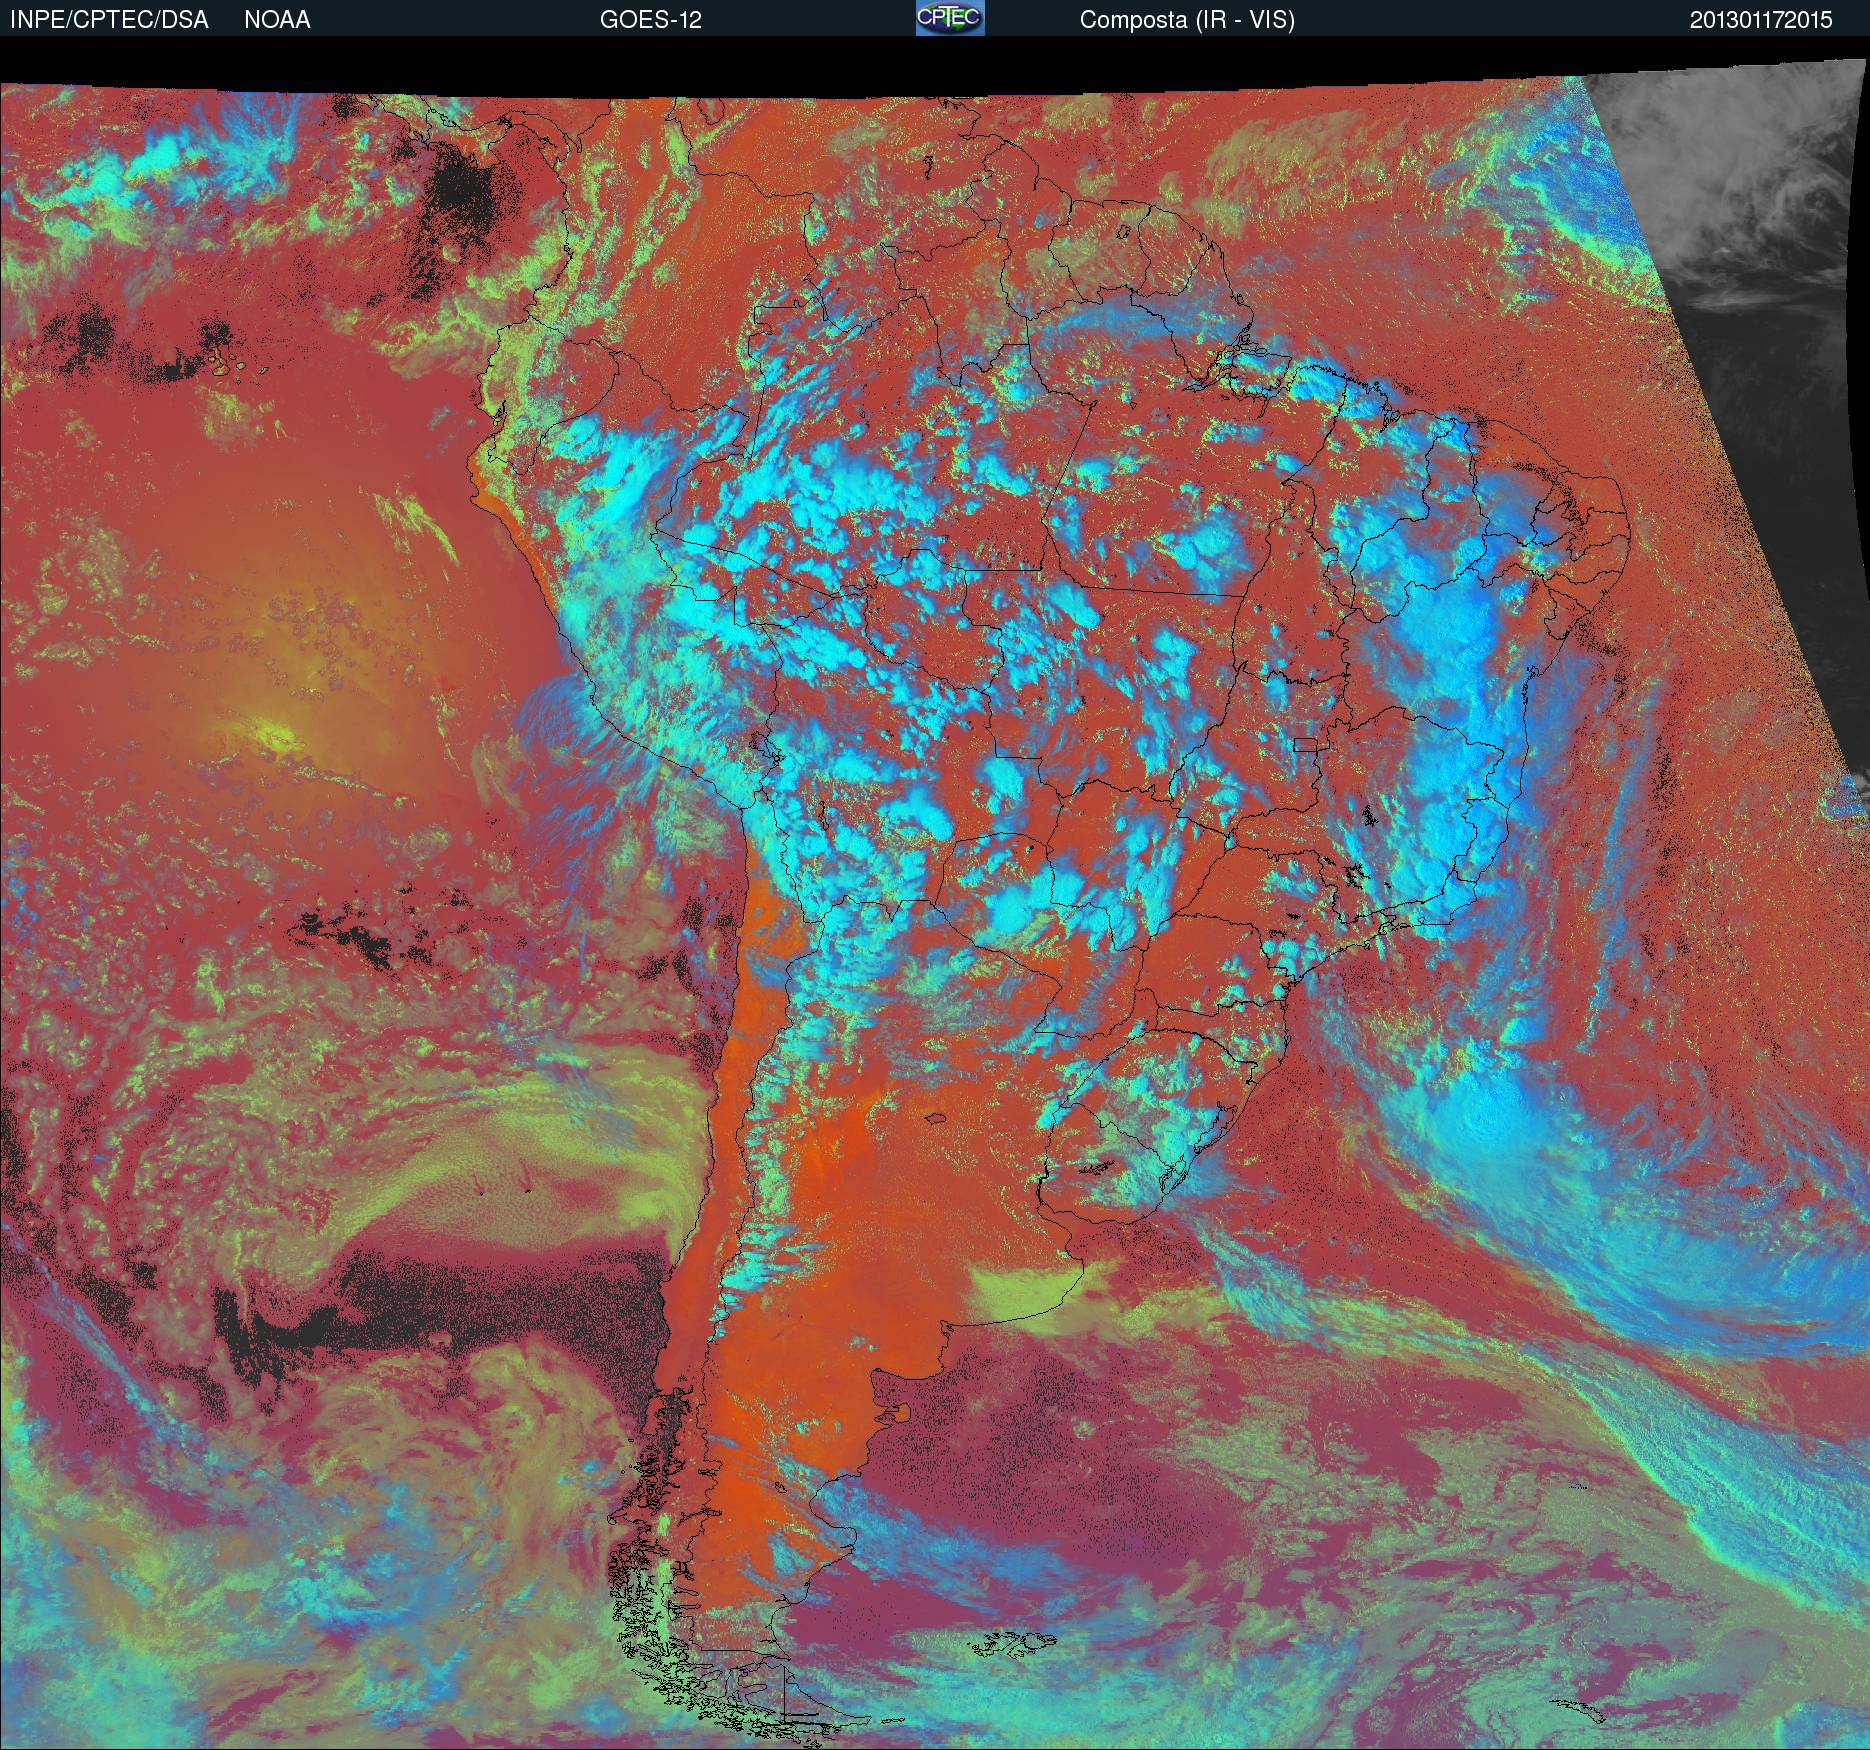The height and width of the screenshot is (1750, 1870).
Task: Click the NOAA label in the header
Action: pos(277,20)
